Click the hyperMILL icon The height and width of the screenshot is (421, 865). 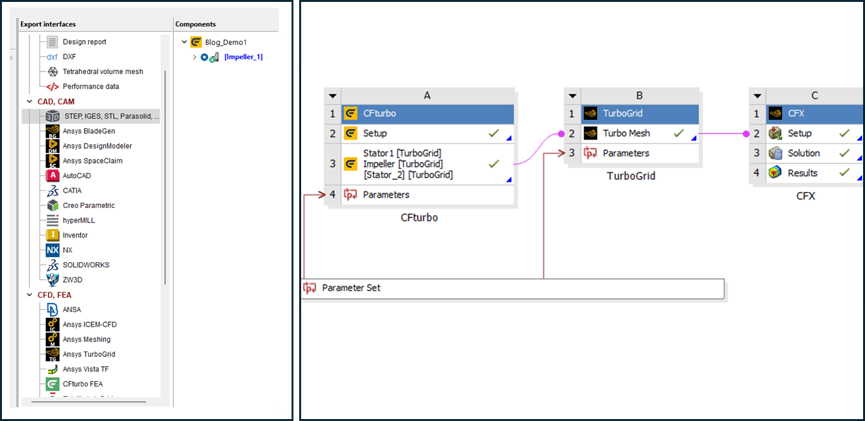(52, 221)
